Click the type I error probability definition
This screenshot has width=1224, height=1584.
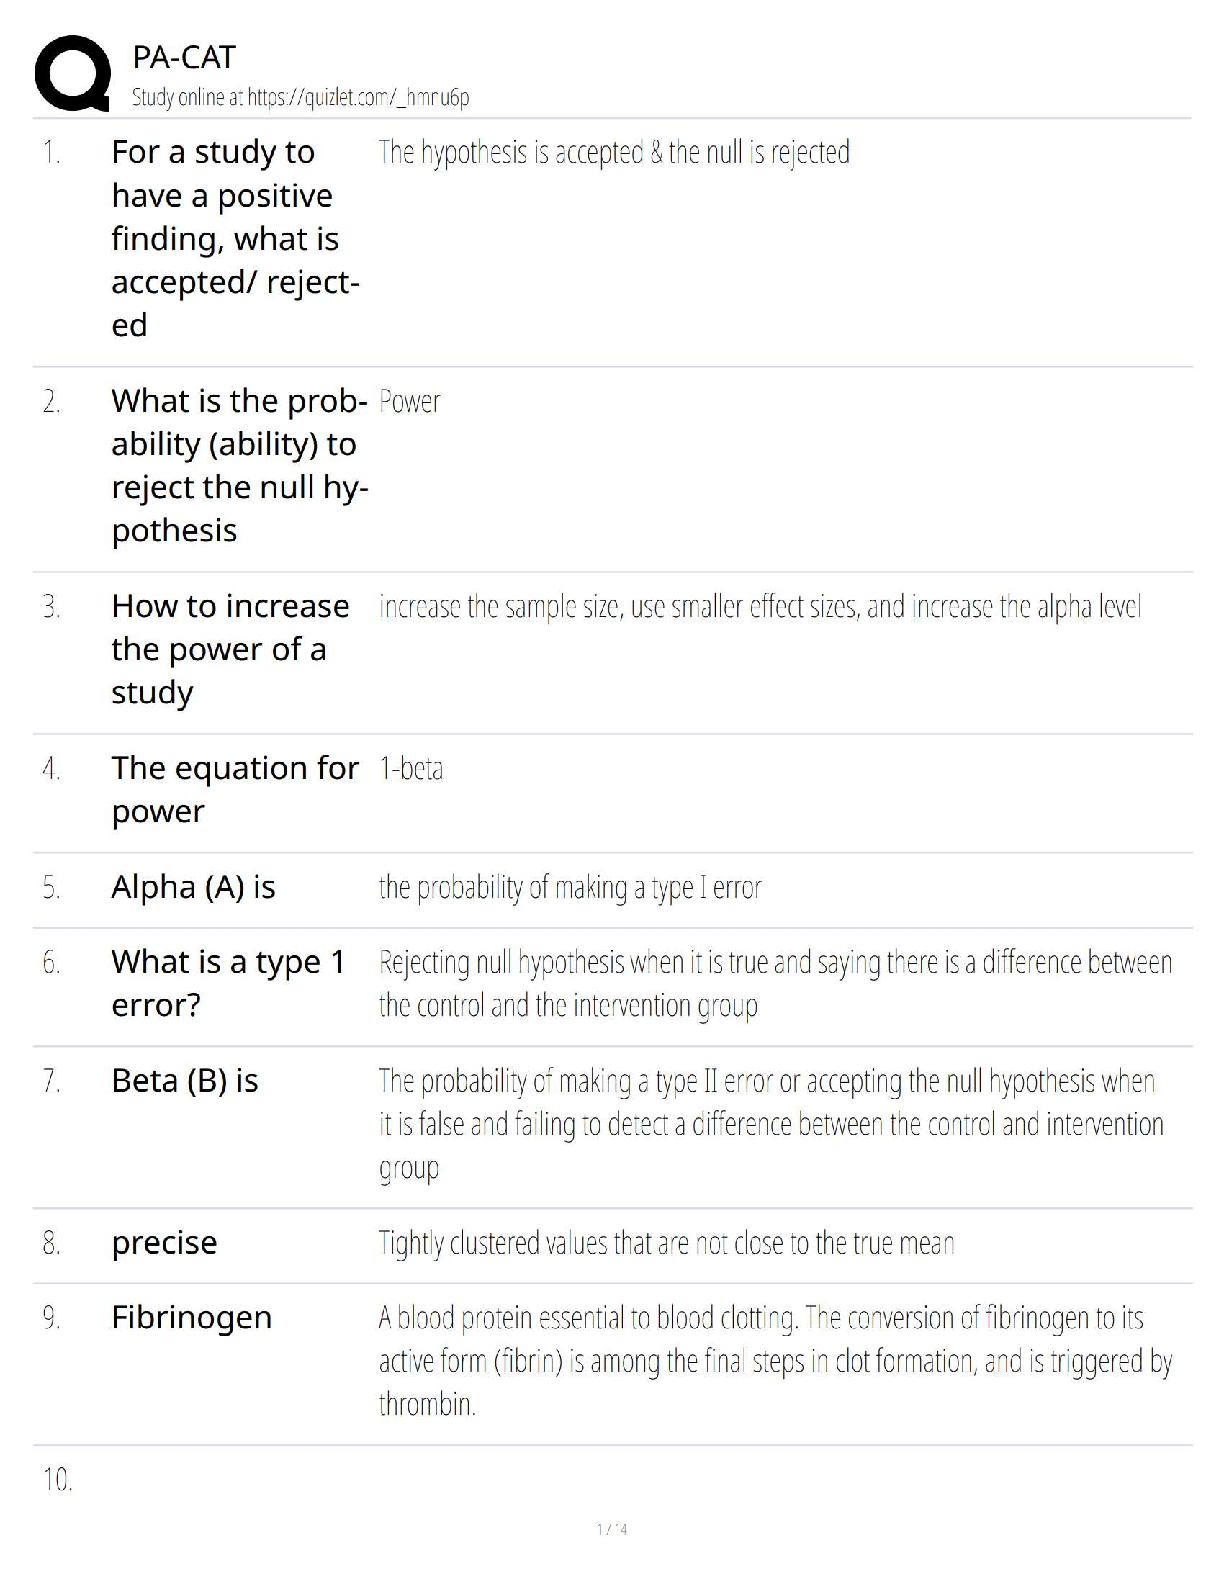[570, 888]
